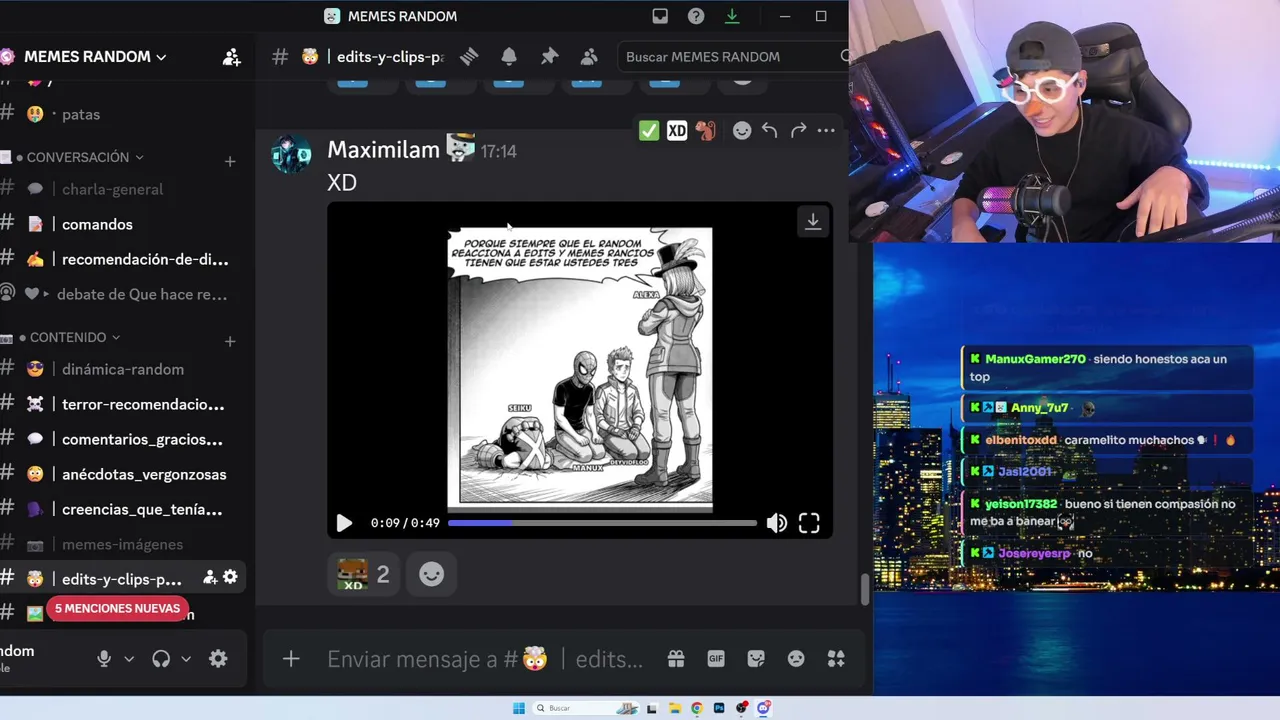Focus the Buscar MEMES RANDOM search box

tap(733, 57)
